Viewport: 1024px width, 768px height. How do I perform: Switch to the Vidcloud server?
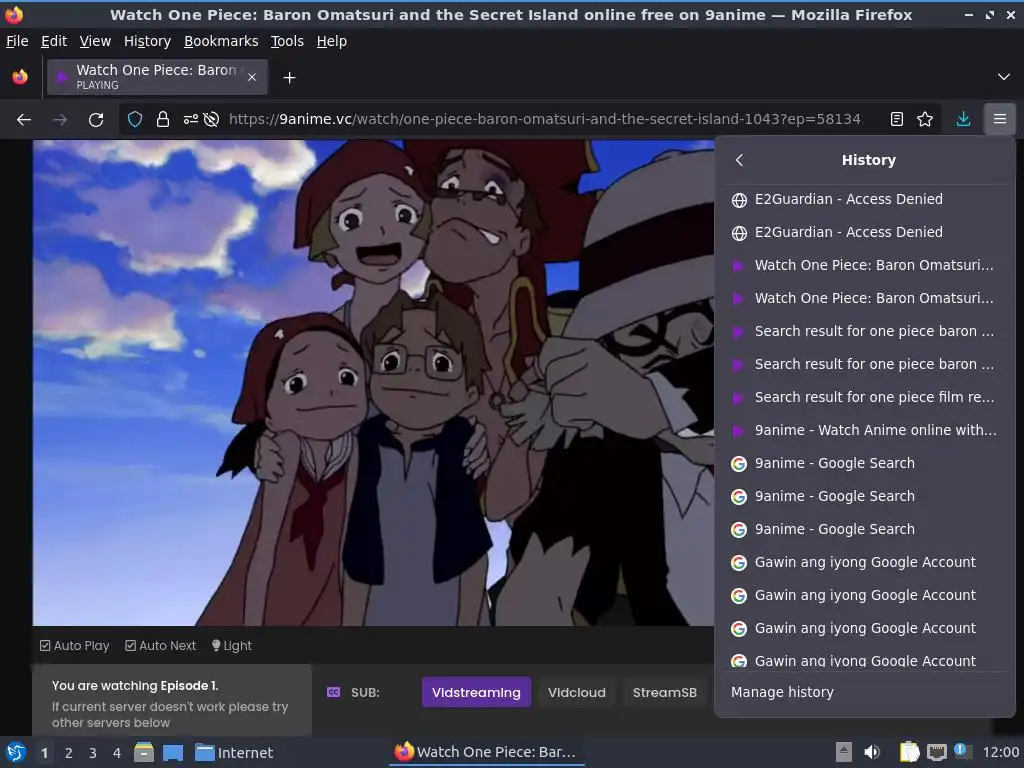point(577,692)
